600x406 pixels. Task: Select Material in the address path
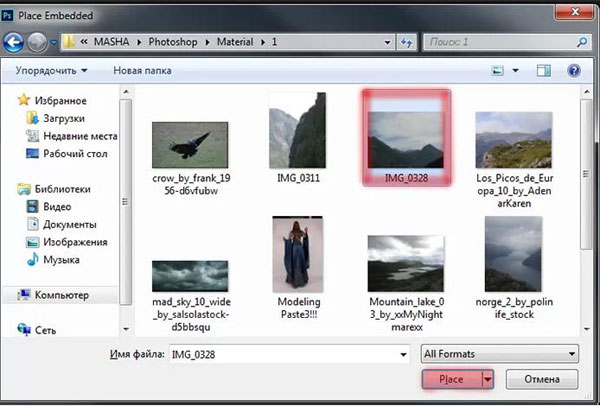(235, 42)
